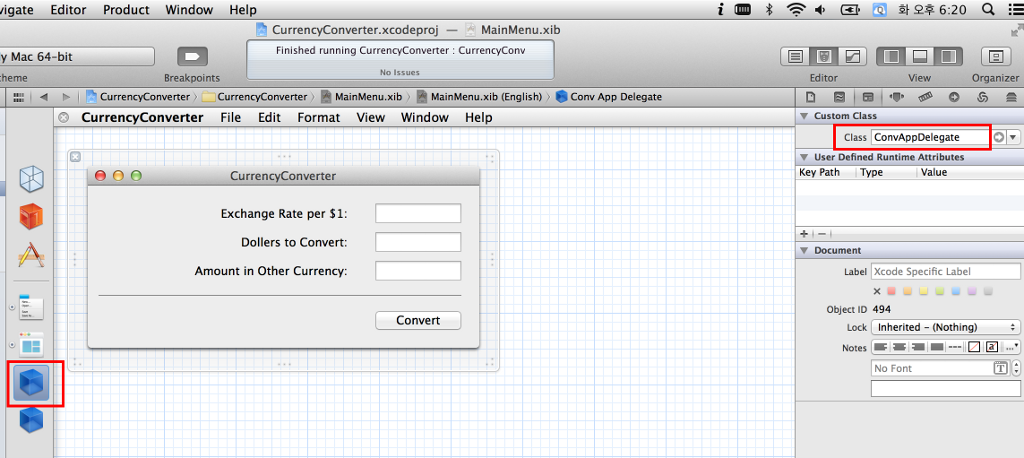Select the File's Owner placeholder cube
Screen dimensions: 1024x458
31,178
